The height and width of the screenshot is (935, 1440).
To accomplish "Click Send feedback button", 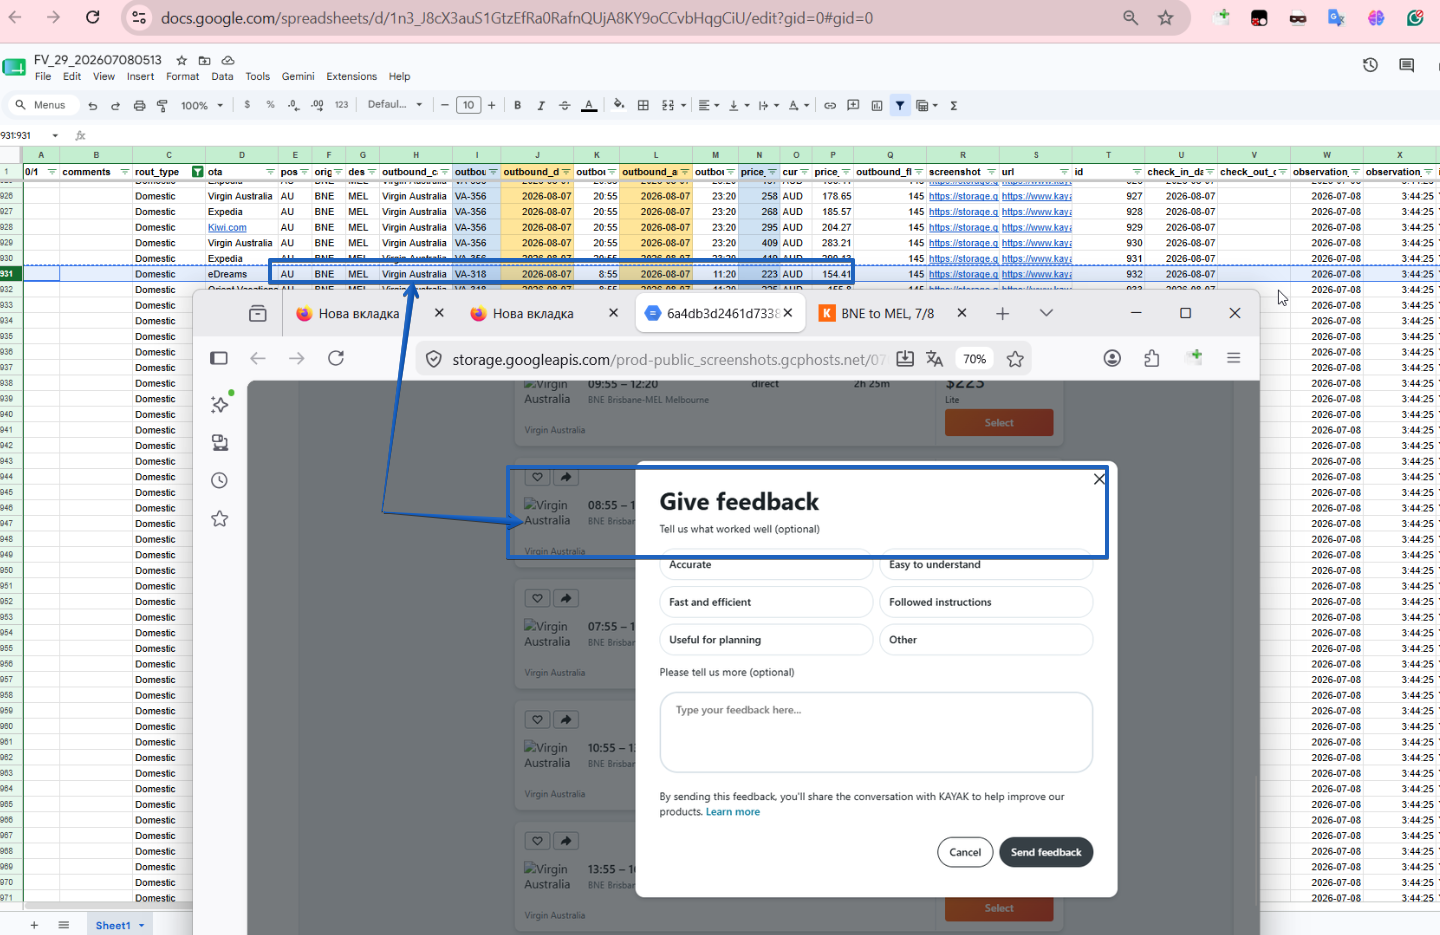I will [1046, 852].
